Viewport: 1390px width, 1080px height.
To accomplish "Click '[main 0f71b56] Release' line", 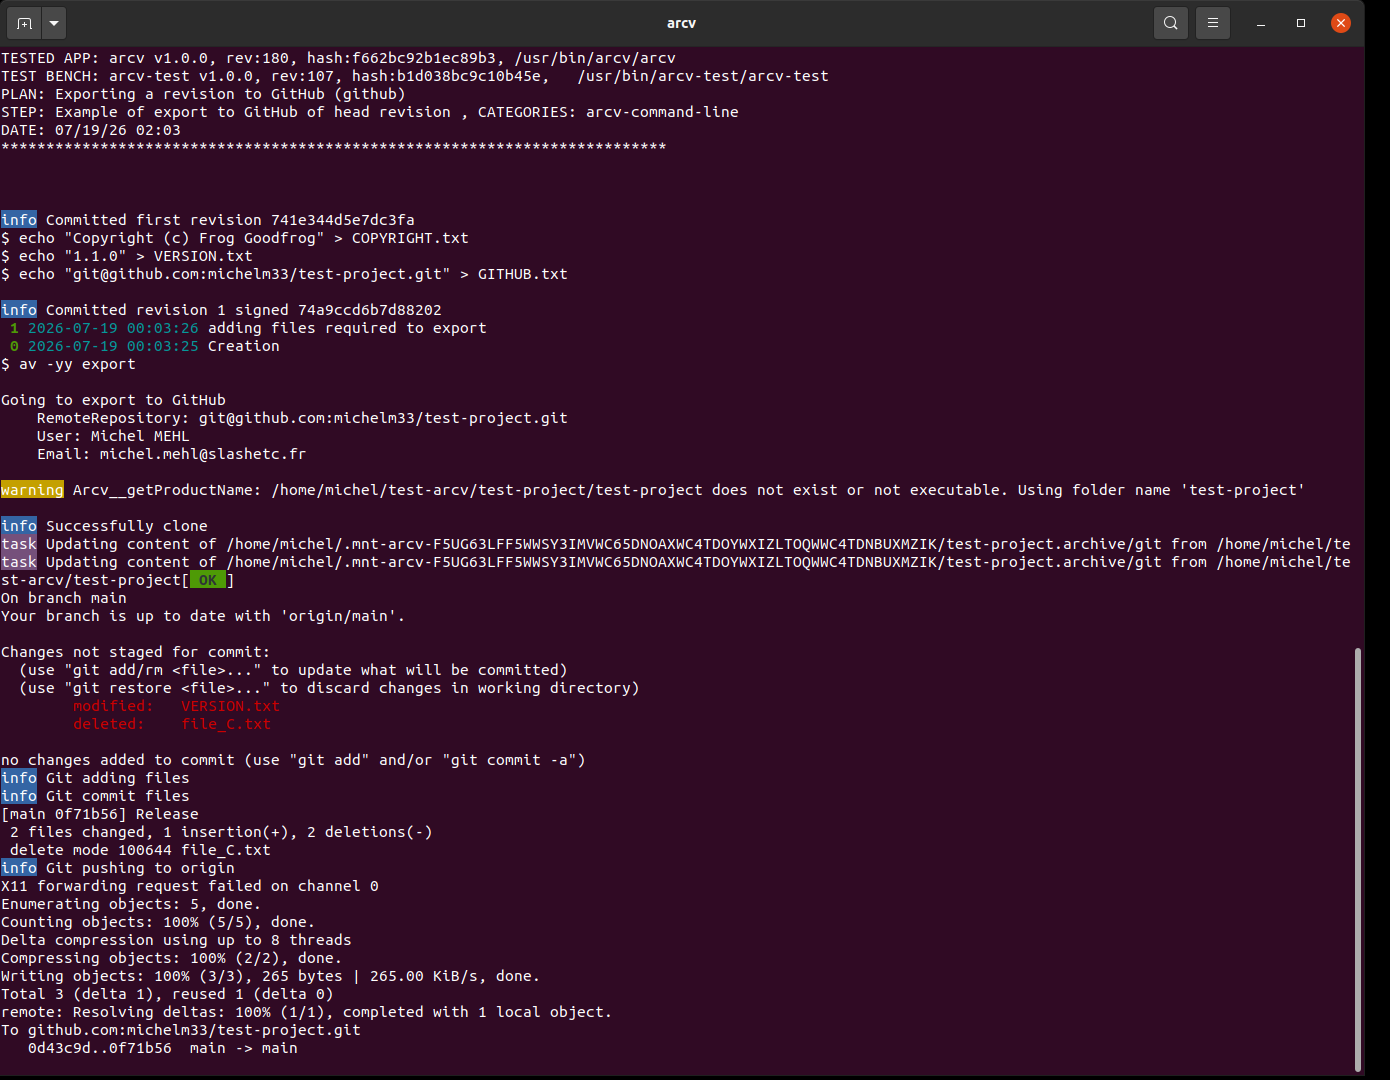I will pos(100,814).
